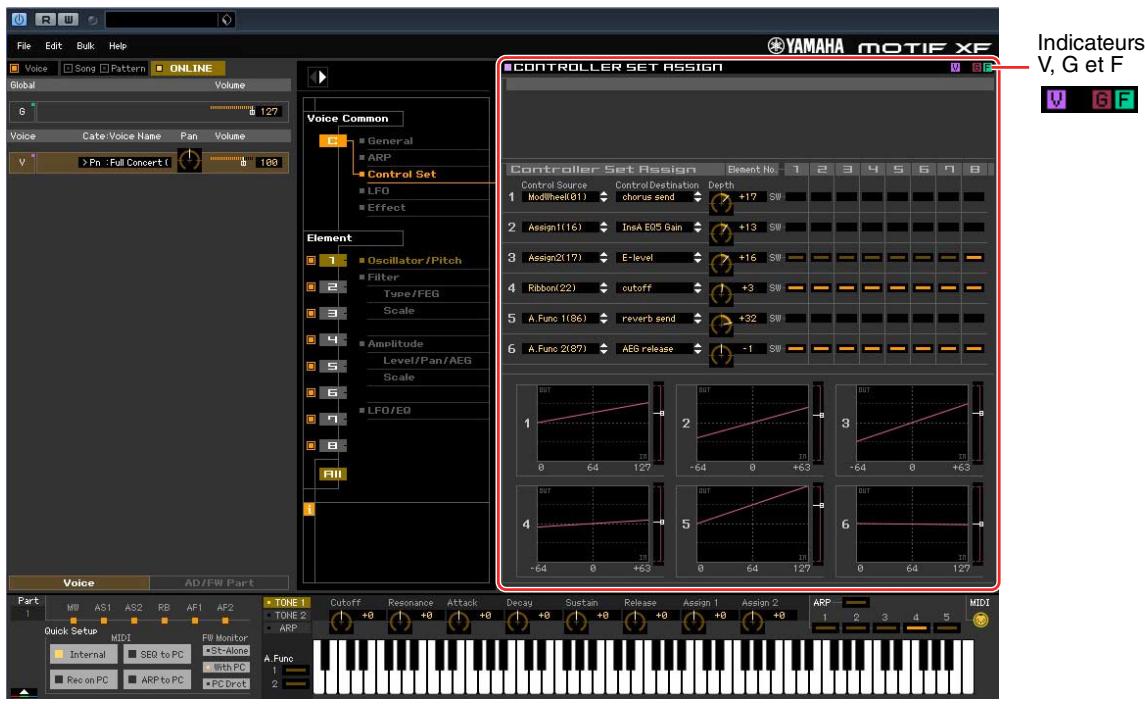Viewport: 1145px width, 704px height.
Task: Toggle Element 1 on/off square
Action: [311, 261]
